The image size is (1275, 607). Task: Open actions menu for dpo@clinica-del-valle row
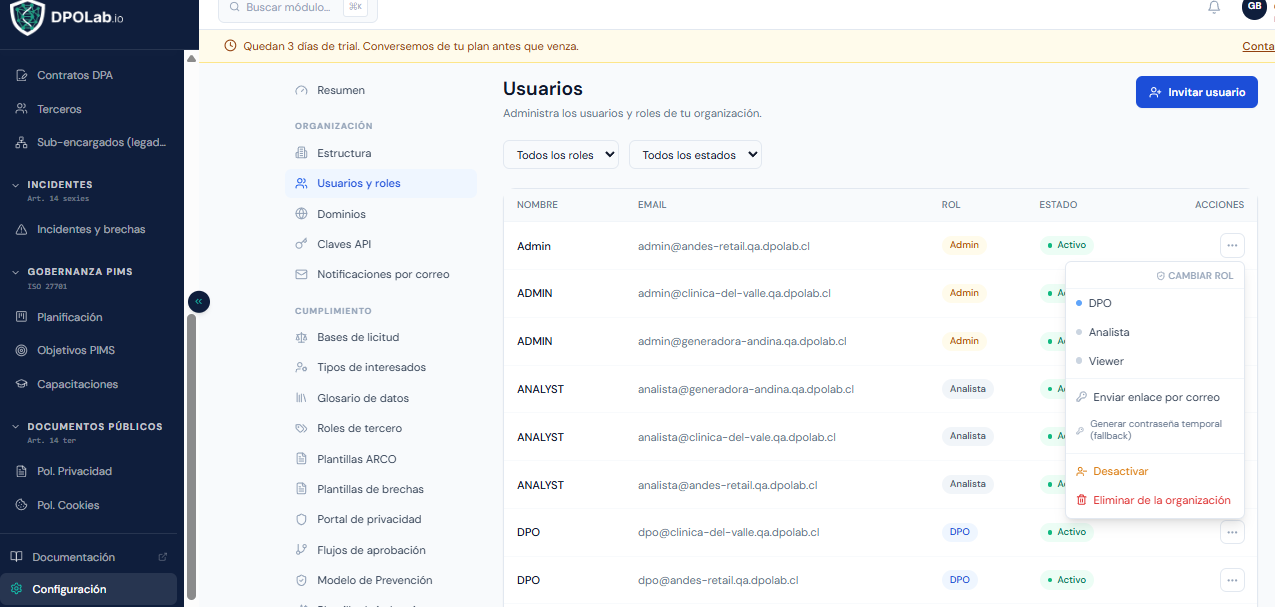[1232, 532]
